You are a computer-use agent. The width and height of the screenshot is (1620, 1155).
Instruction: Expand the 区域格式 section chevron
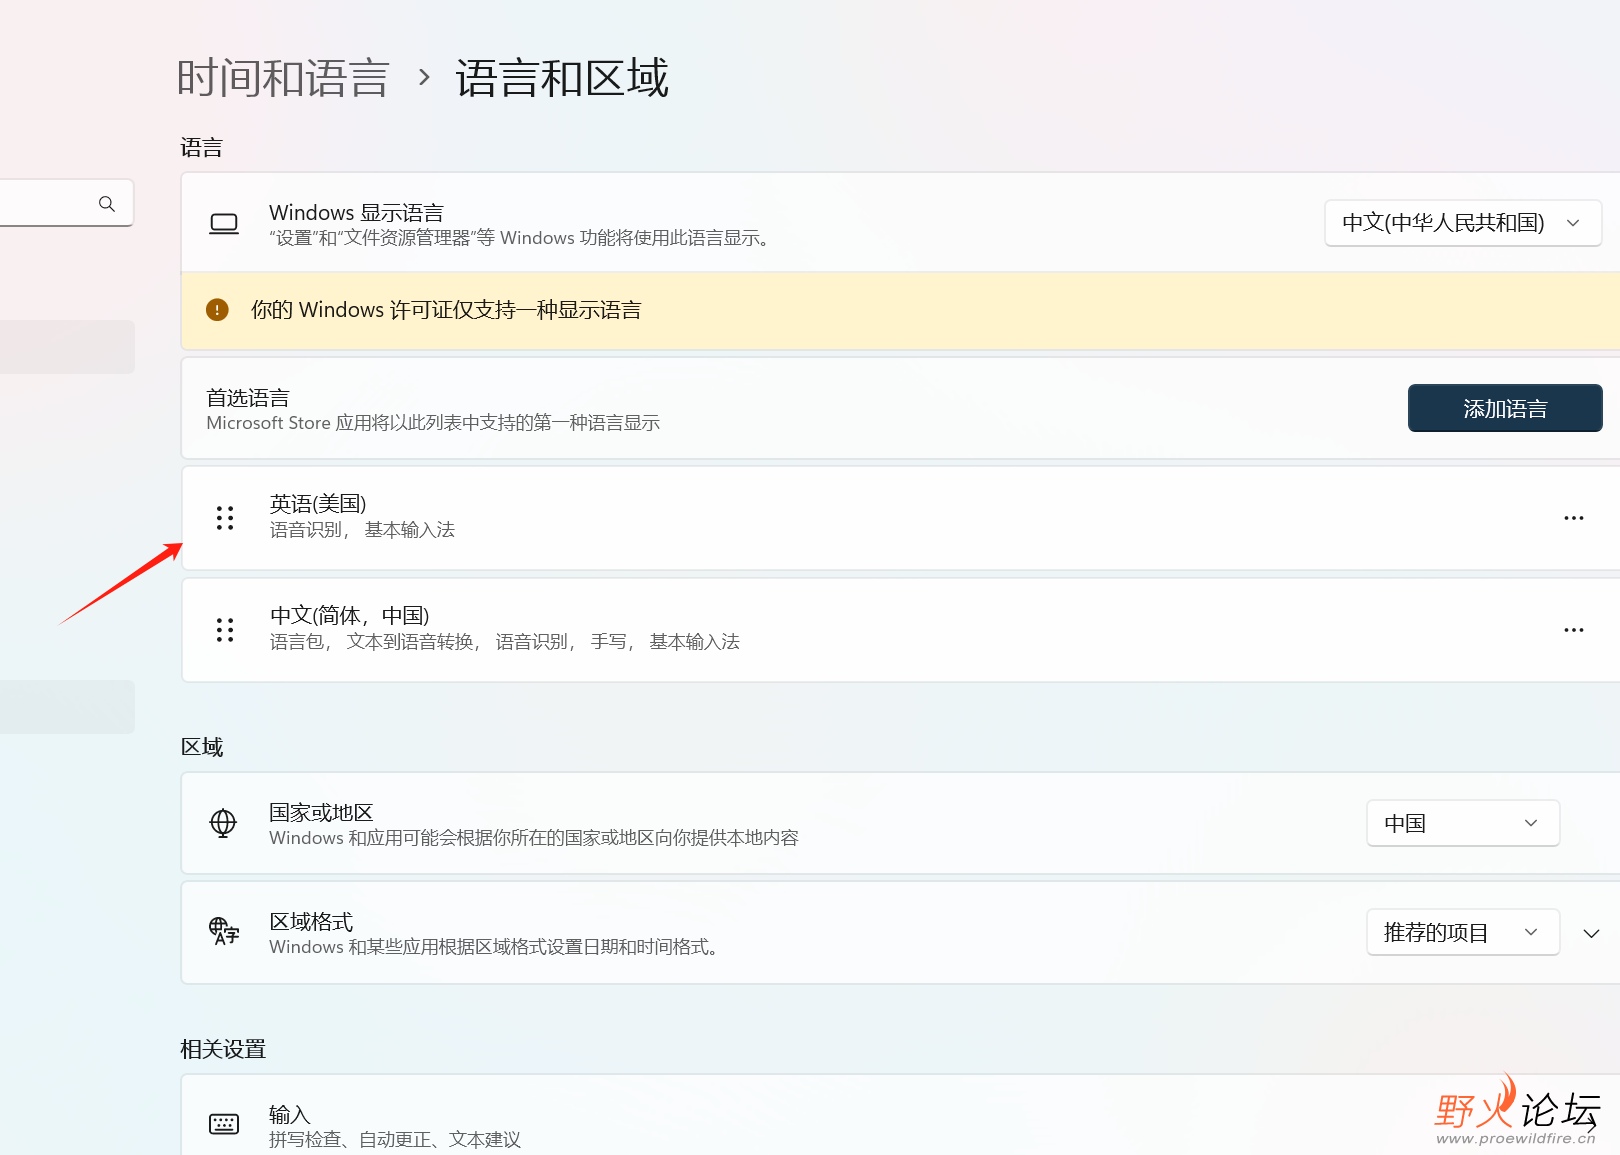click(x=1591, y=933)
